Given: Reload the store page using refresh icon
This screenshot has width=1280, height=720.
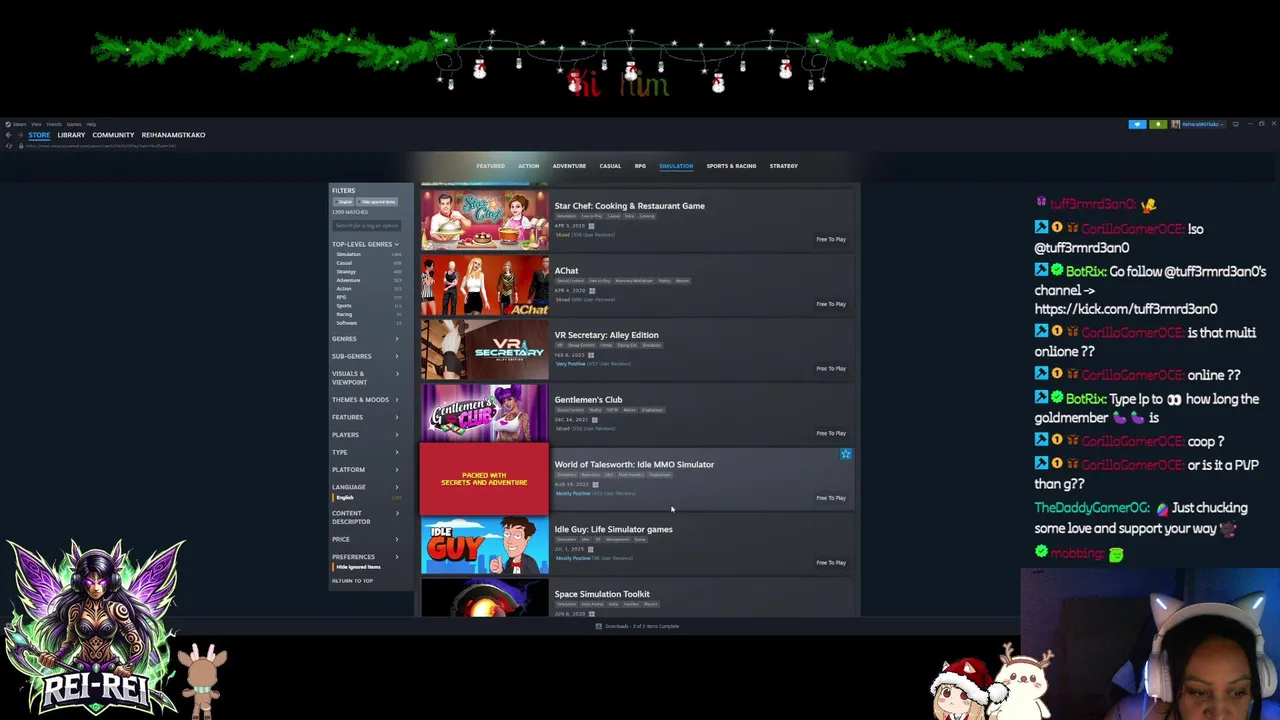Looking at the screenshot, I should pos(9,146).
